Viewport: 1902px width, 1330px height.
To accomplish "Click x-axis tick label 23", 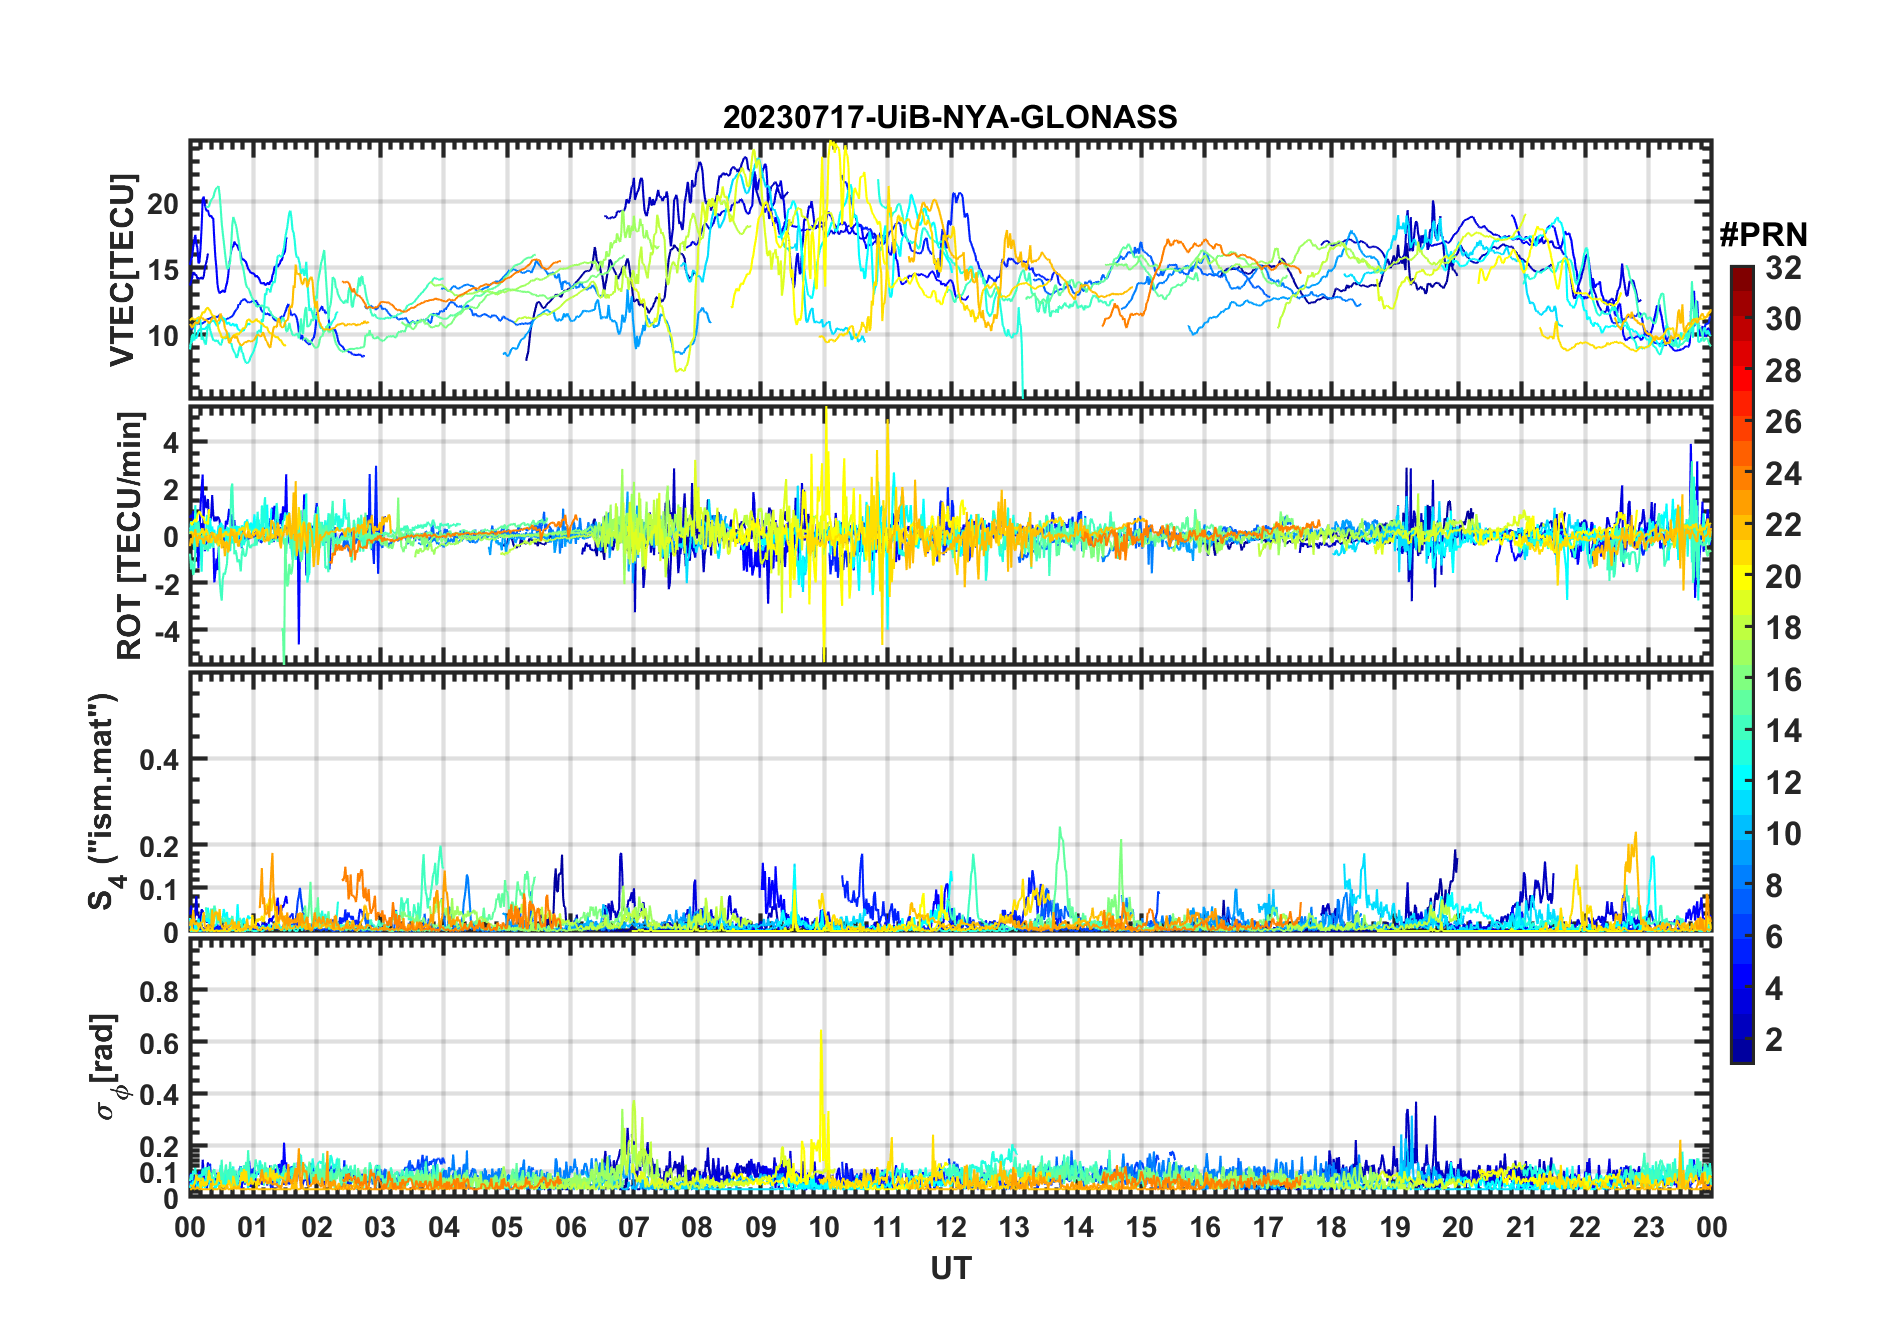I will (x=1648, y=1227).
